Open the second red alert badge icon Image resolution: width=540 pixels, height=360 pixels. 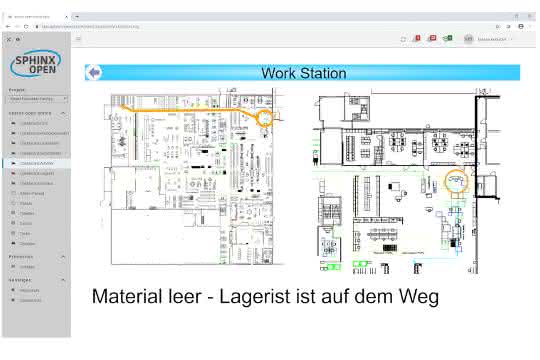point(432,38)
